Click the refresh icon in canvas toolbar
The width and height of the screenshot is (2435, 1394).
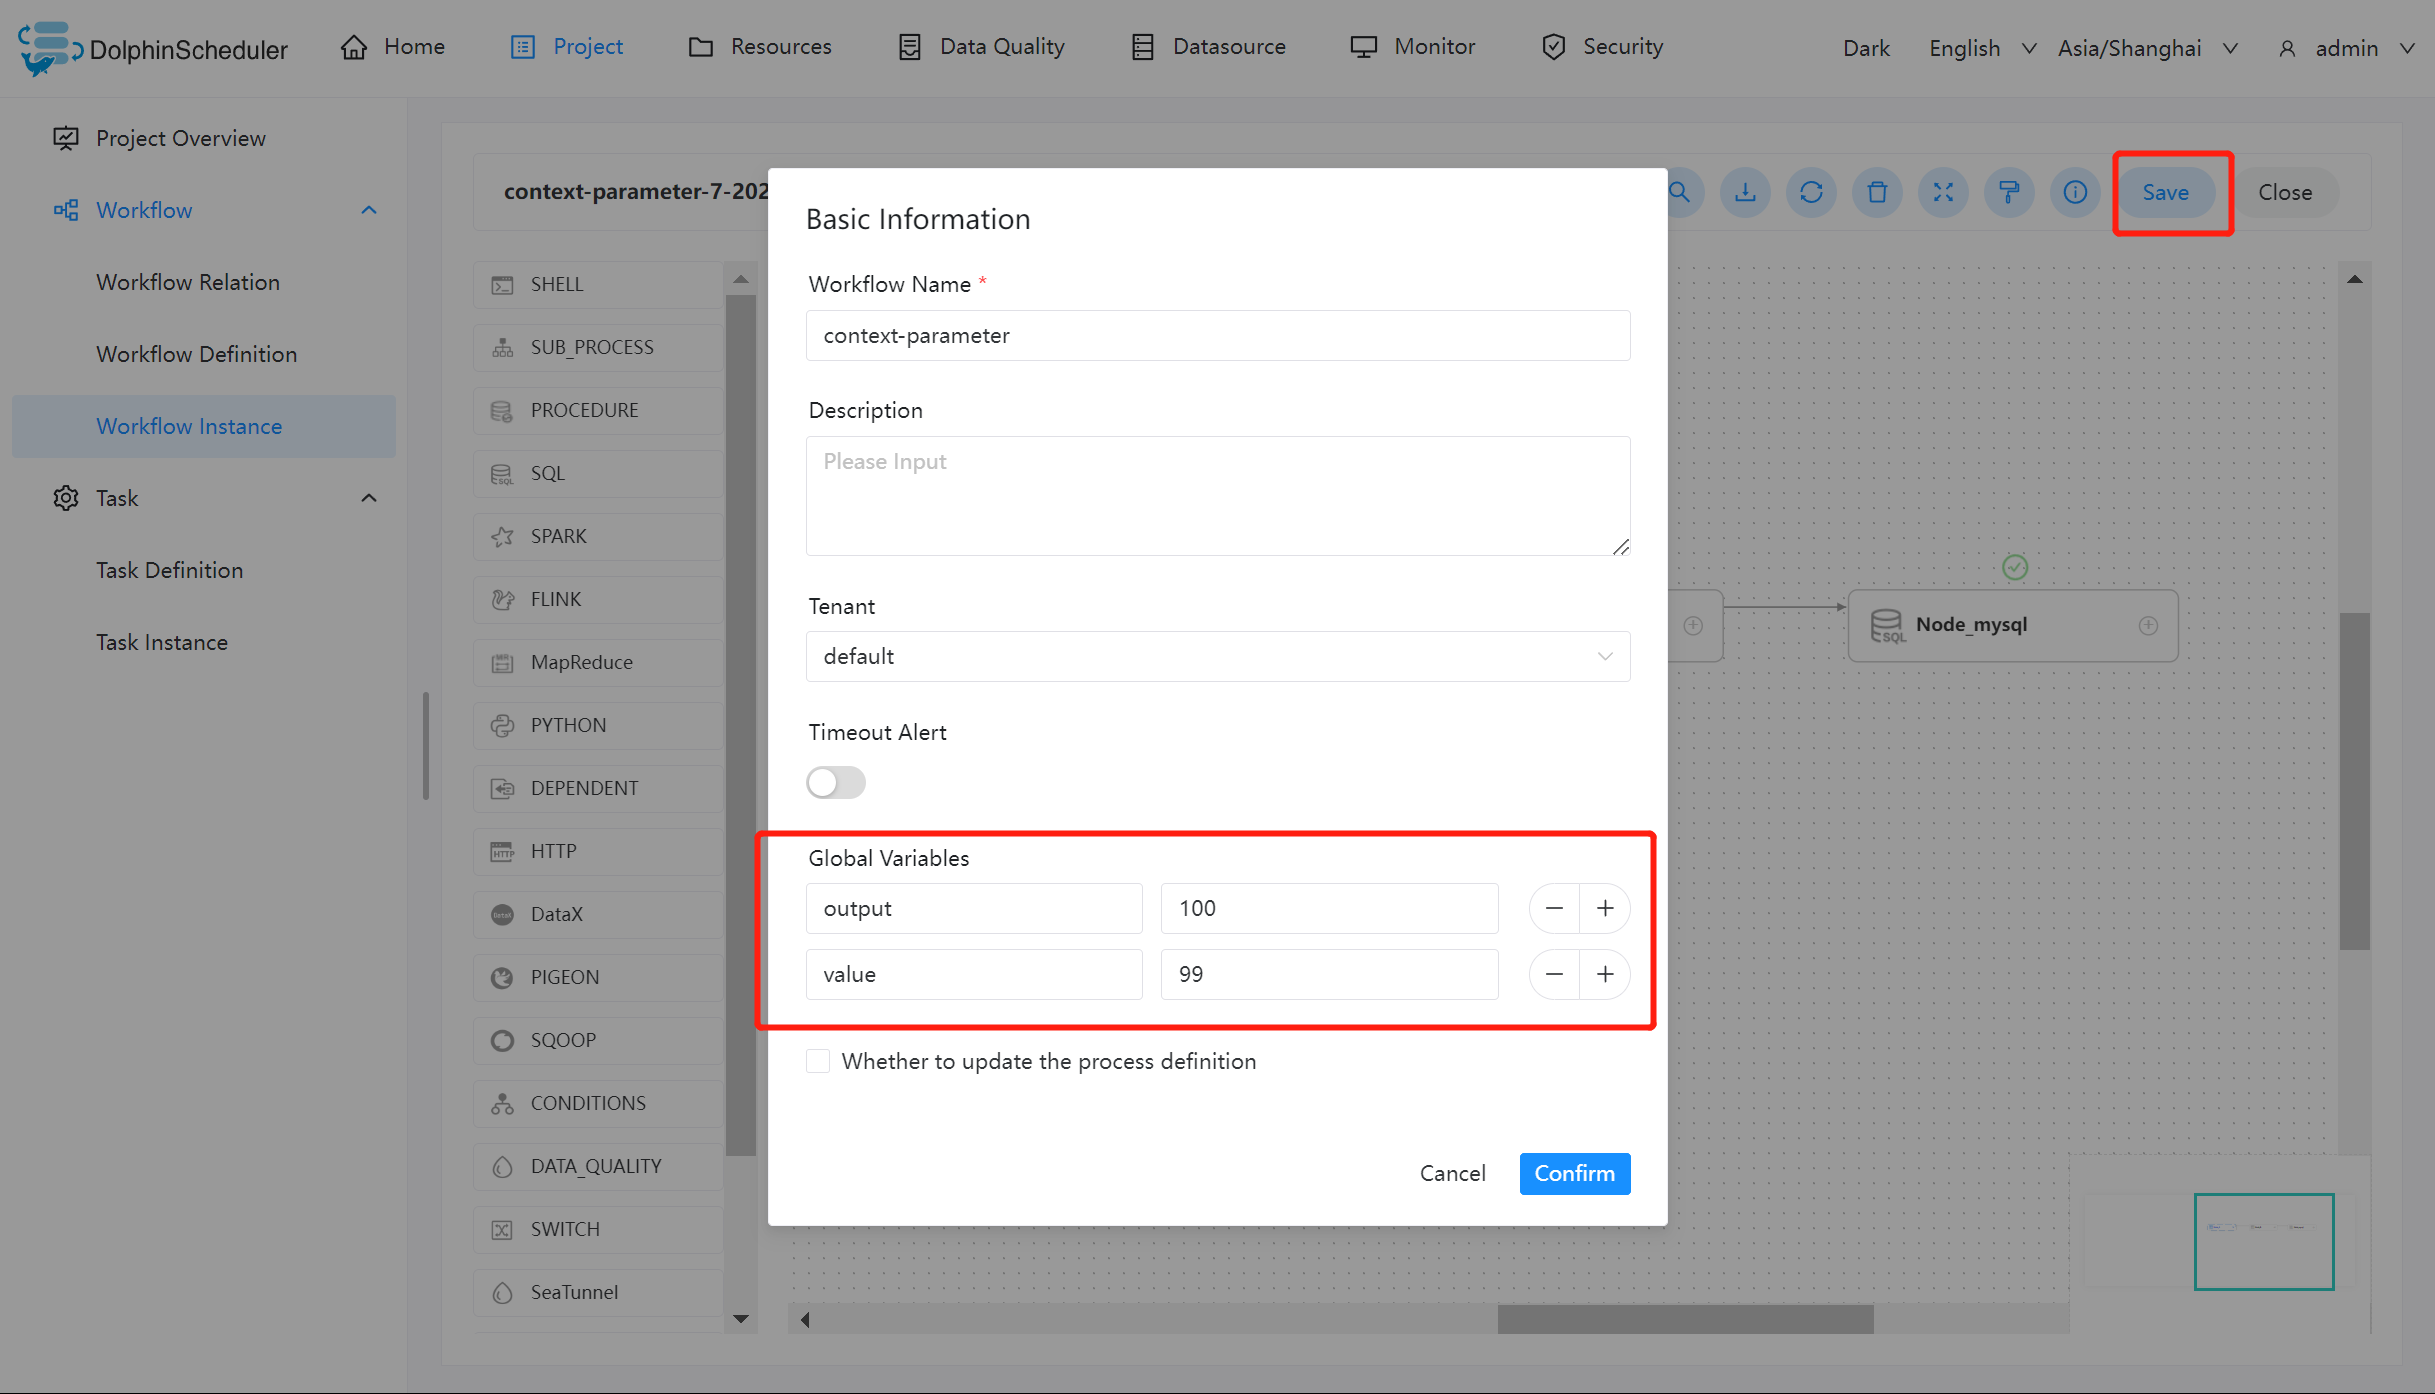tap(1811, 192)
